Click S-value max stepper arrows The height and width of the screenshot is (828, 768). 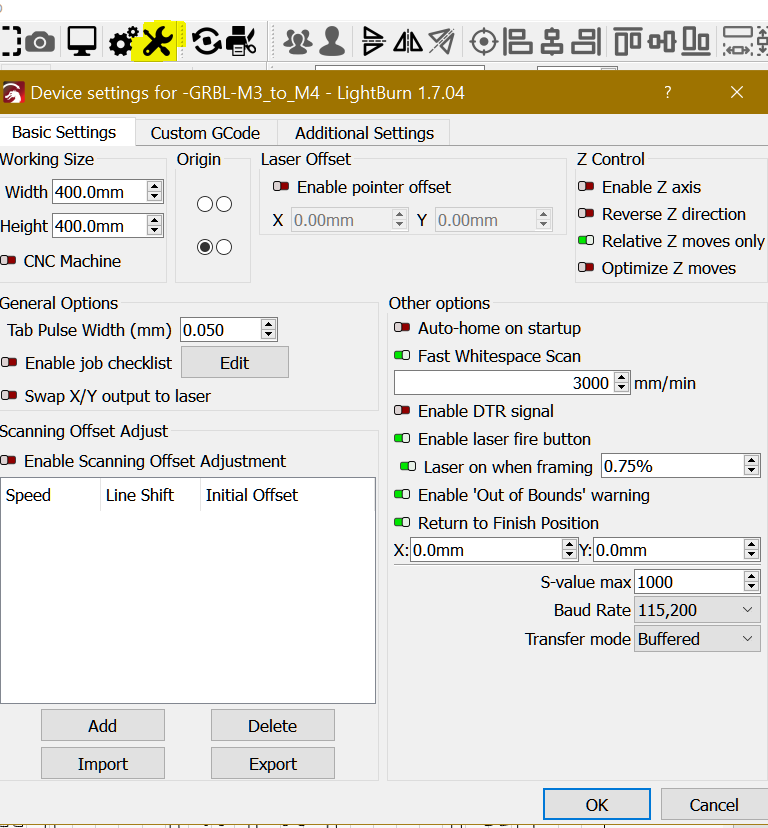(751, 581)
